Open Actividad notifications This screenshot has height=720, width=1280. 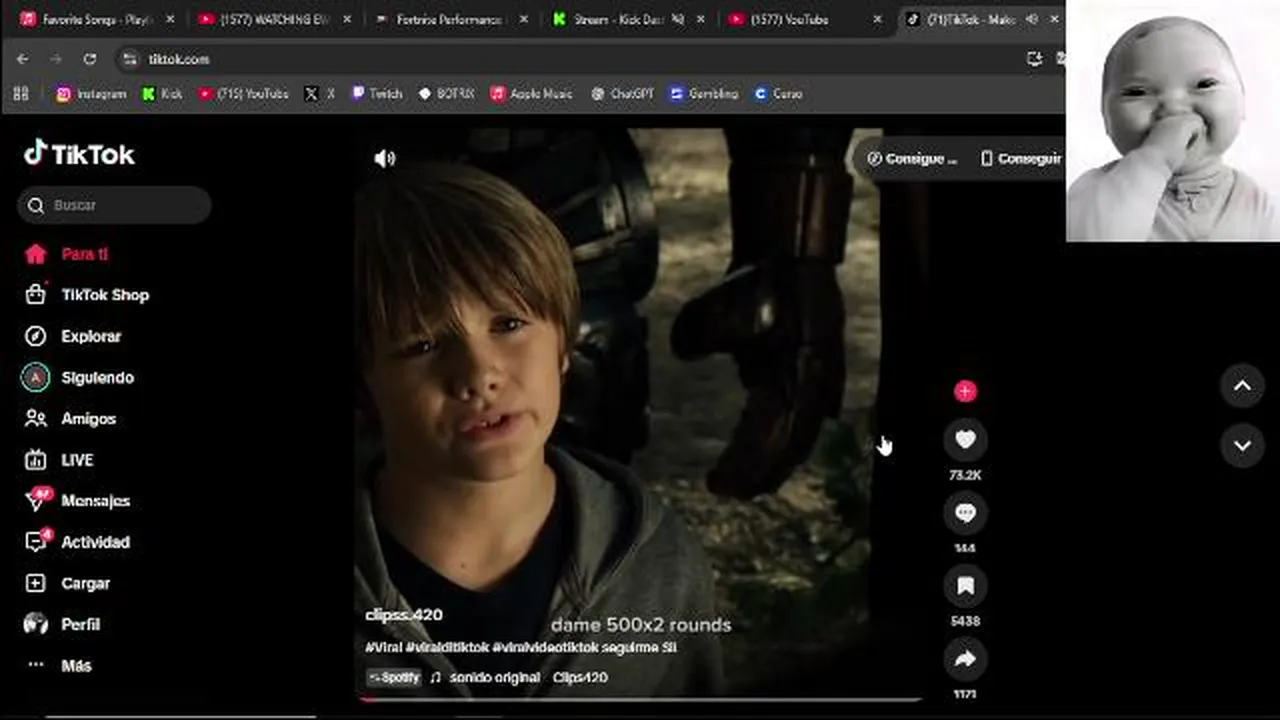(76, 542)
